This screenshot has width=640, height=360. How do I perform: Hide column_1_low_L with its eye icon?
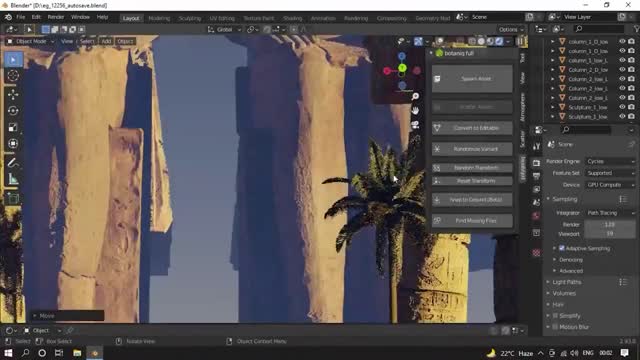coord(622,60)
